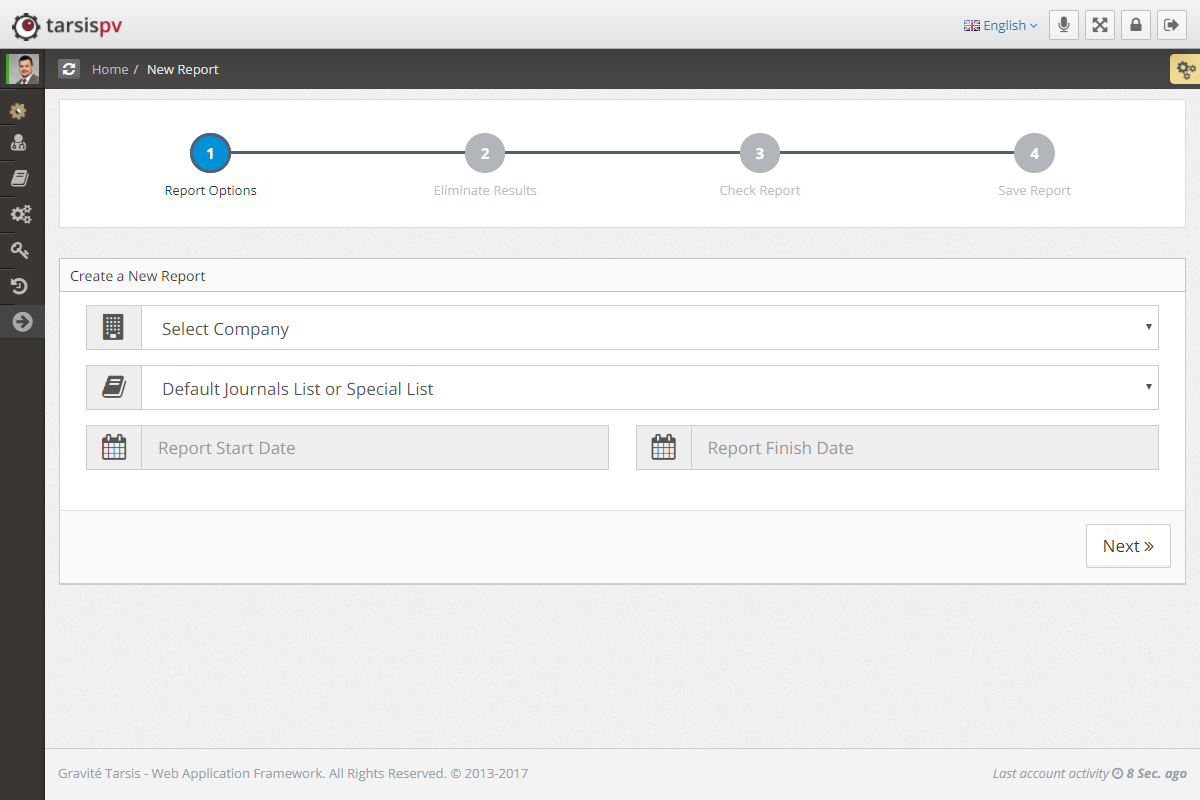Click the key icon in sidebar
This screenshot has width=1200, height=800.
click(x=19, y=250)
